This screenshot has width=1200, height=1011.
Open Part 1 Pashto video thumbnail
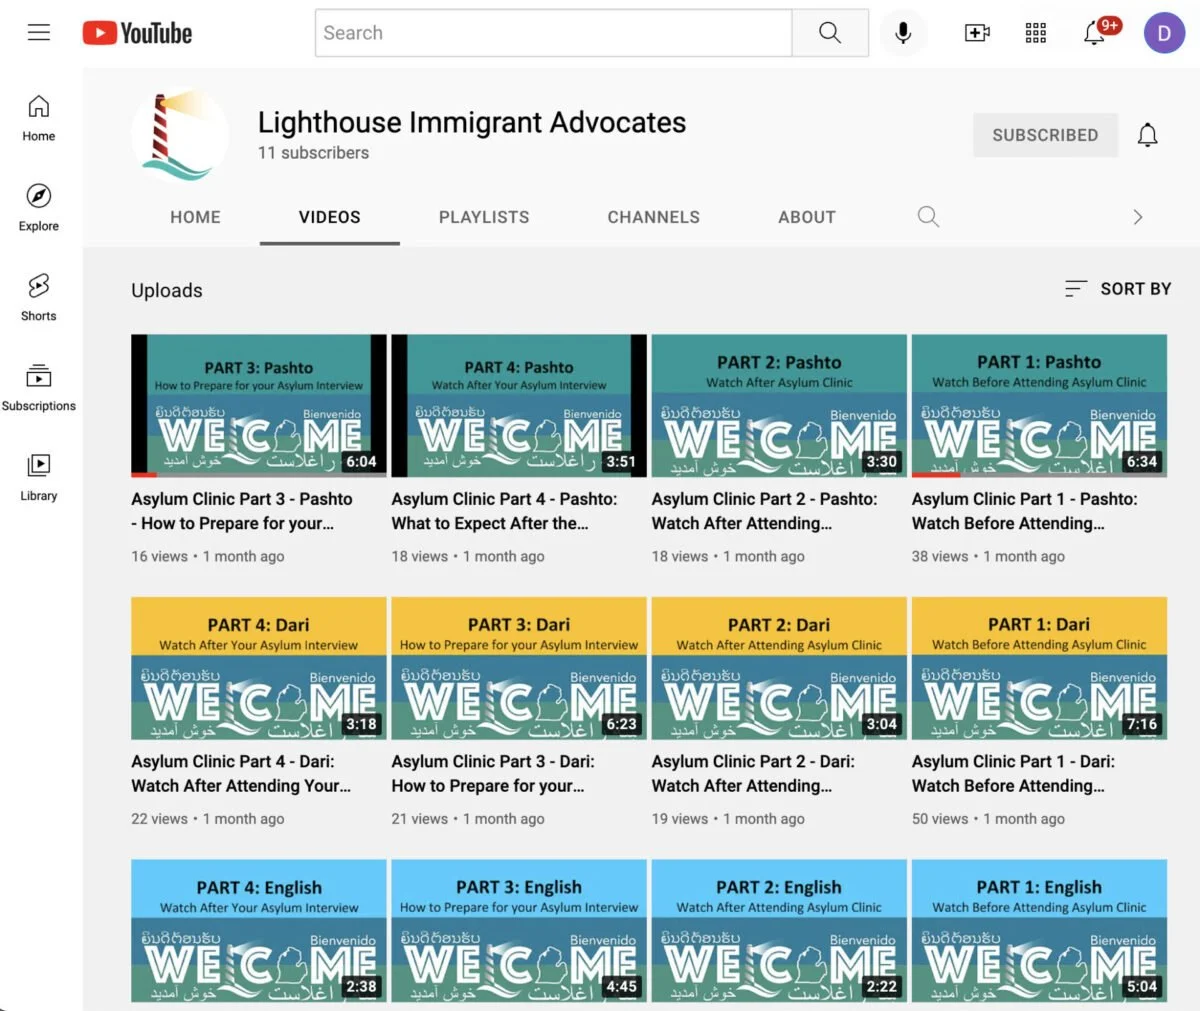tap(1039, 406)
